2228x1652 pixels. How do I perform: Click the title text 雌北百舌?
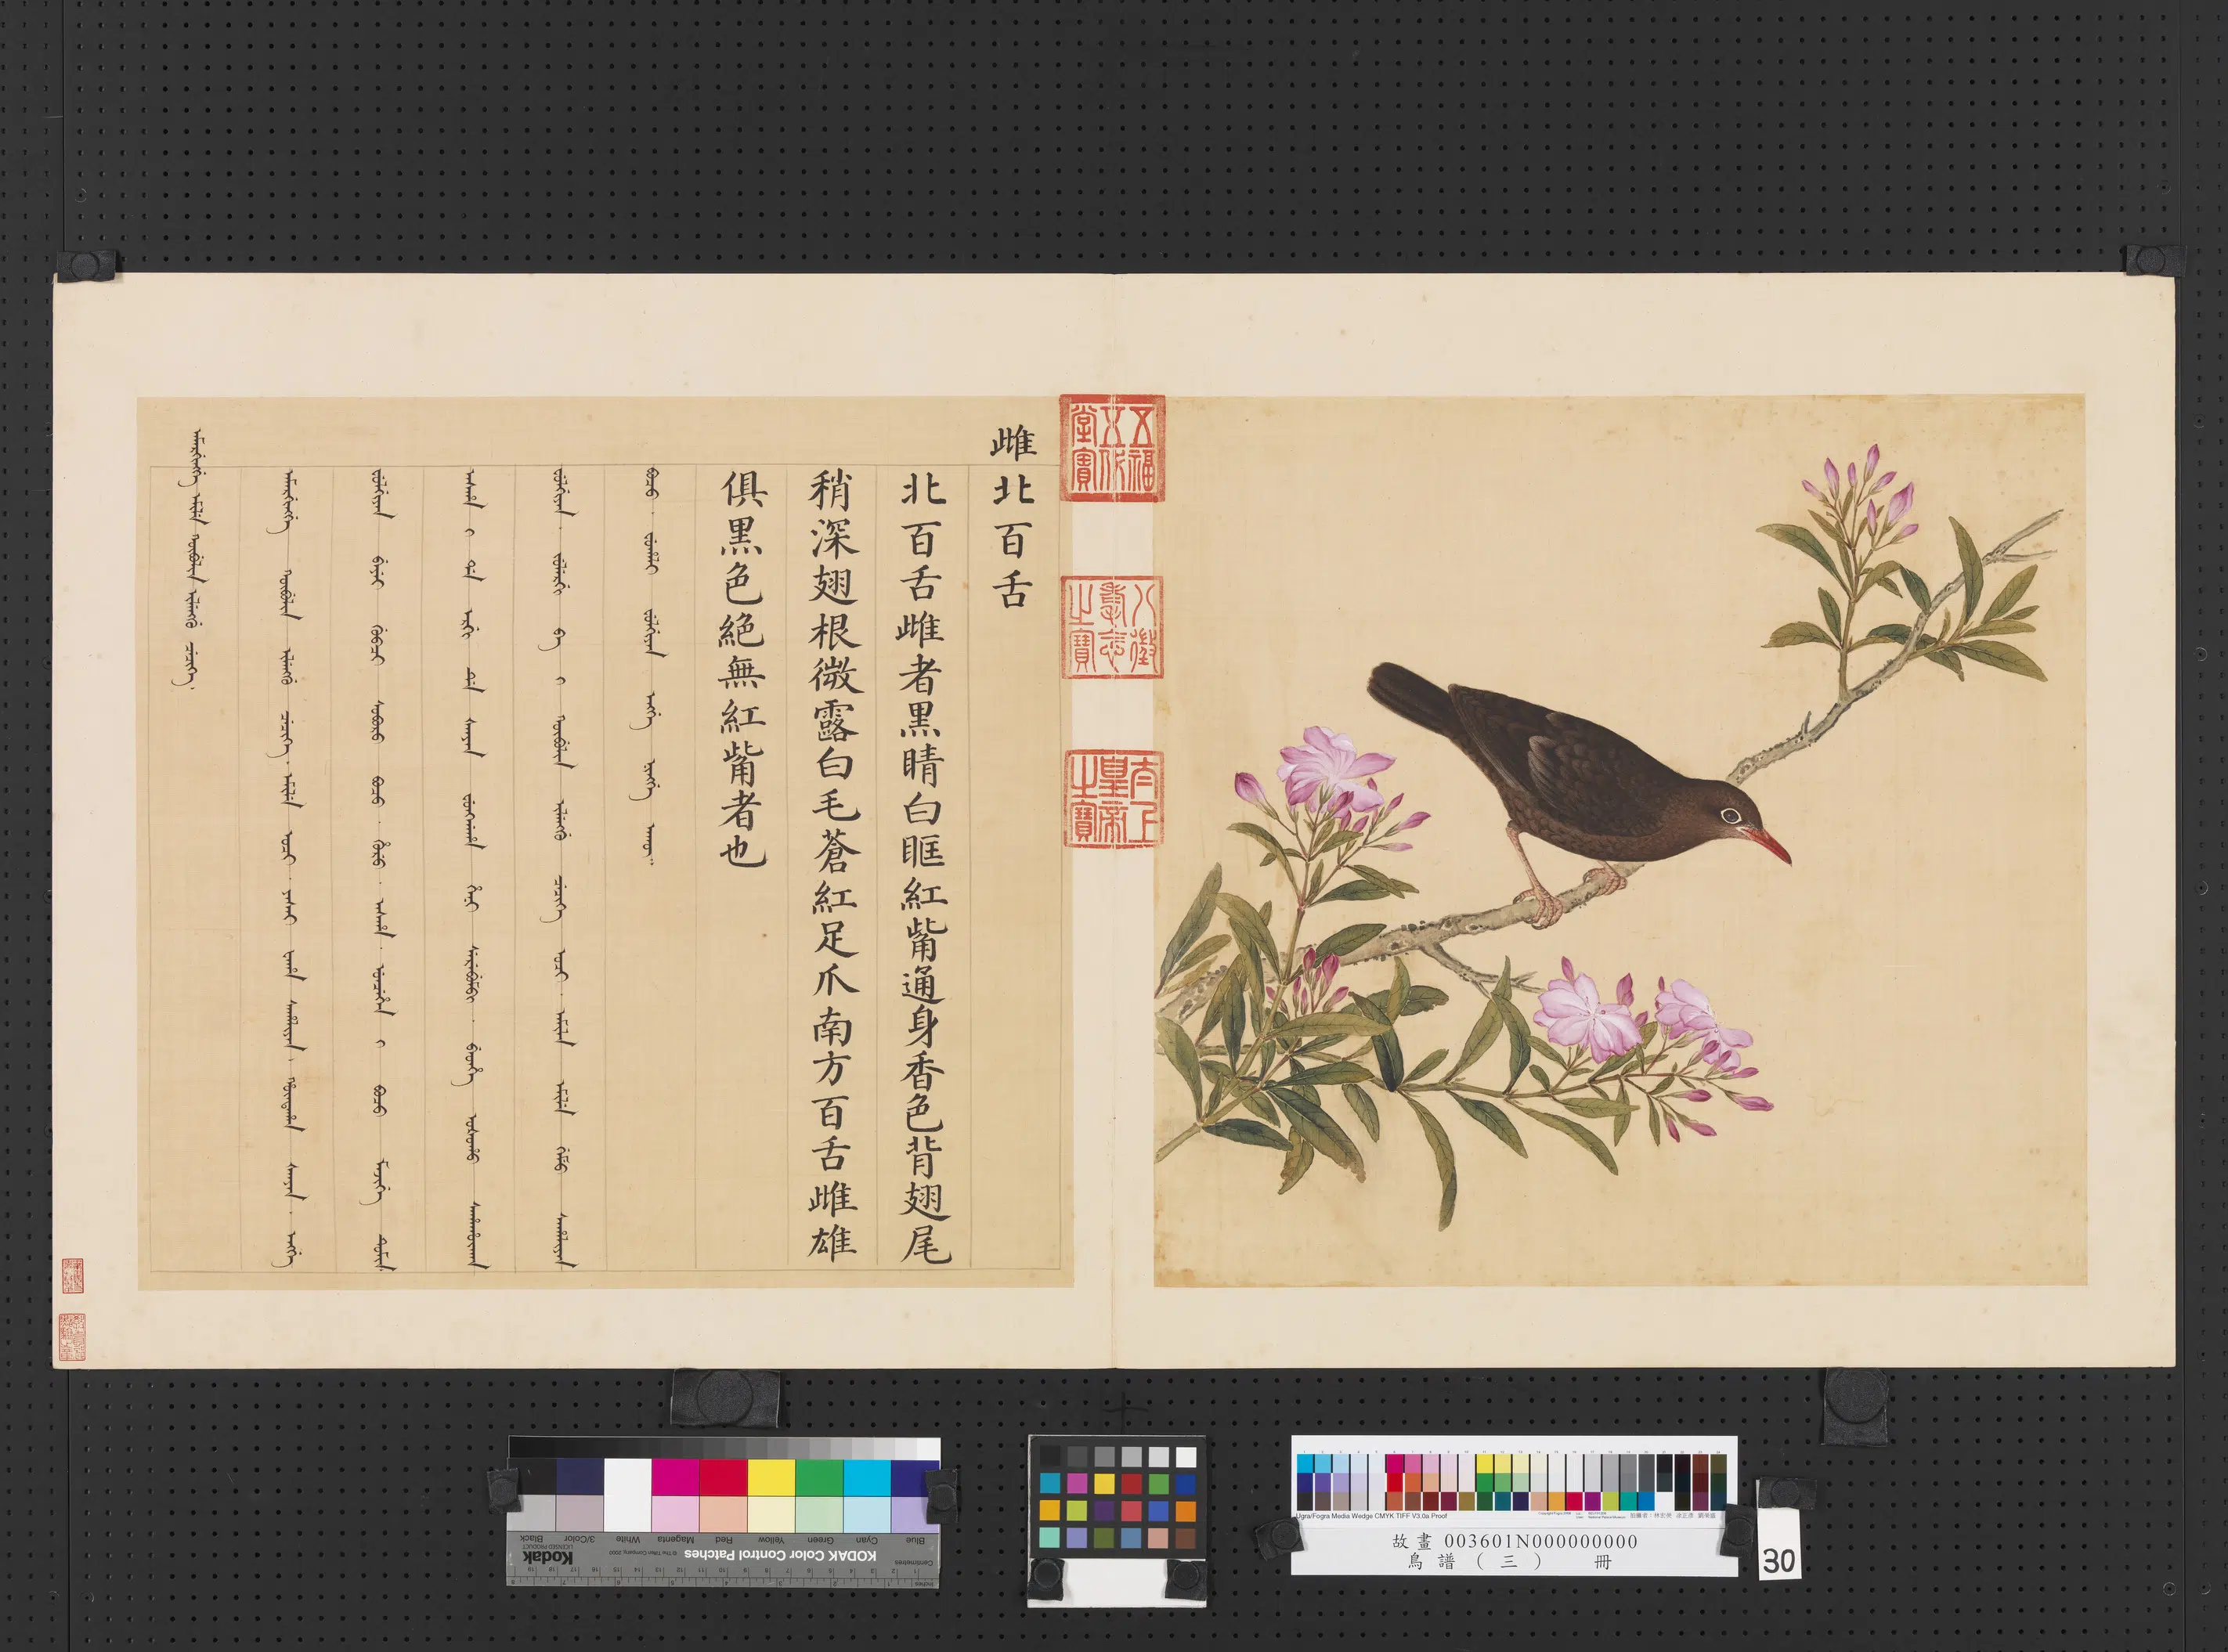click(1012, 518)
